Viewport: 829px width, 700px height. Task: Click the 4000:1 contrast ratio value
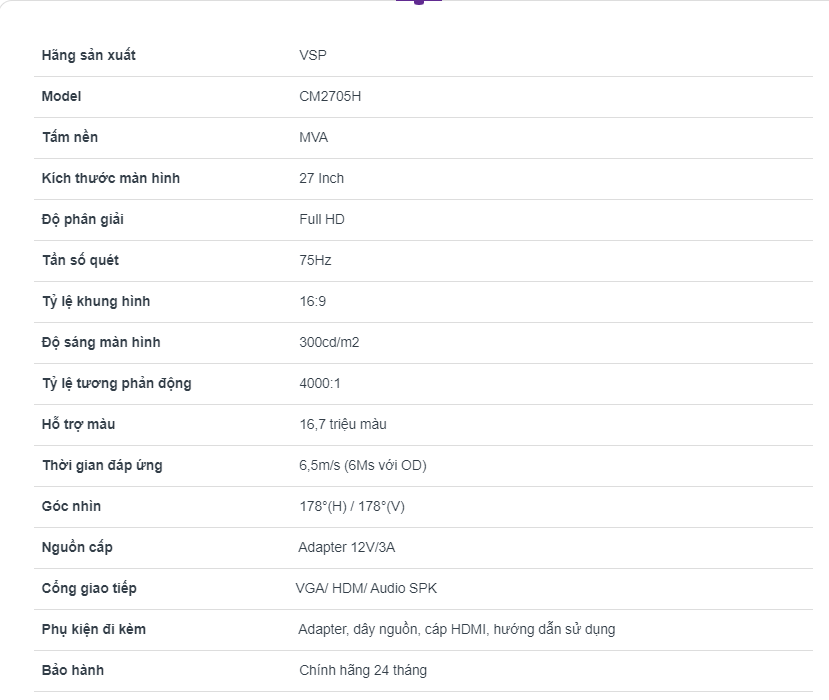[x=320, y=383]
